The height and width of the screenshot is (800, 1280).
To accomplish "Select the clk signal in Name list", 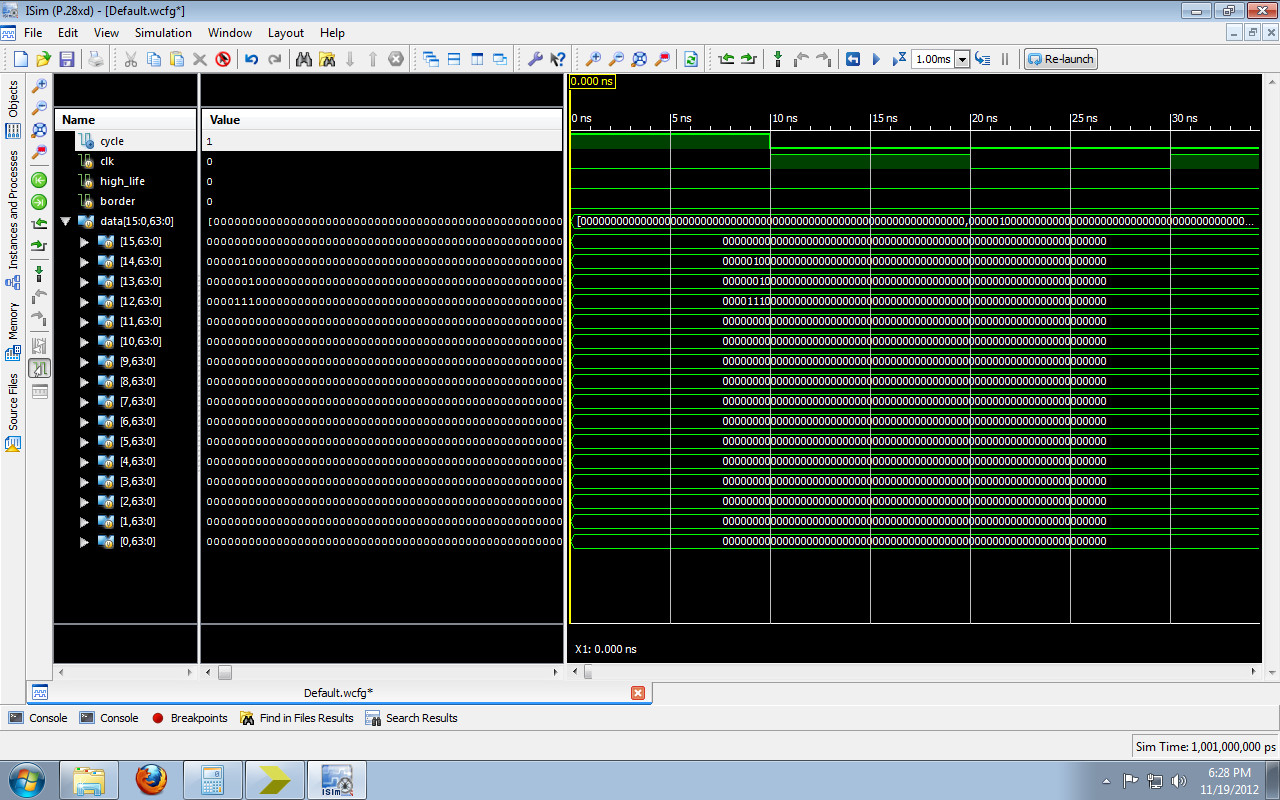I will (107, 161).
